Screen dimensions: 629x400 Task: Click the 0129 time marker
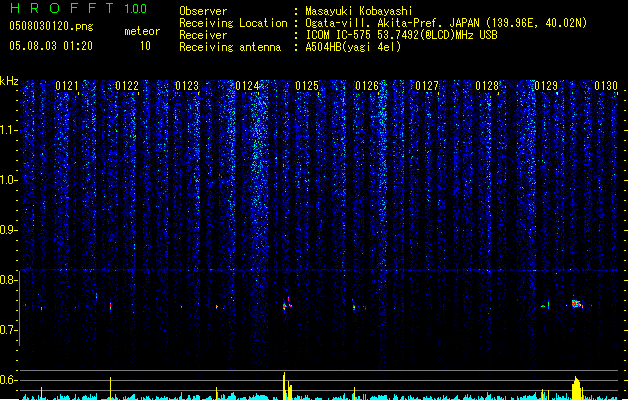[546, 86]
